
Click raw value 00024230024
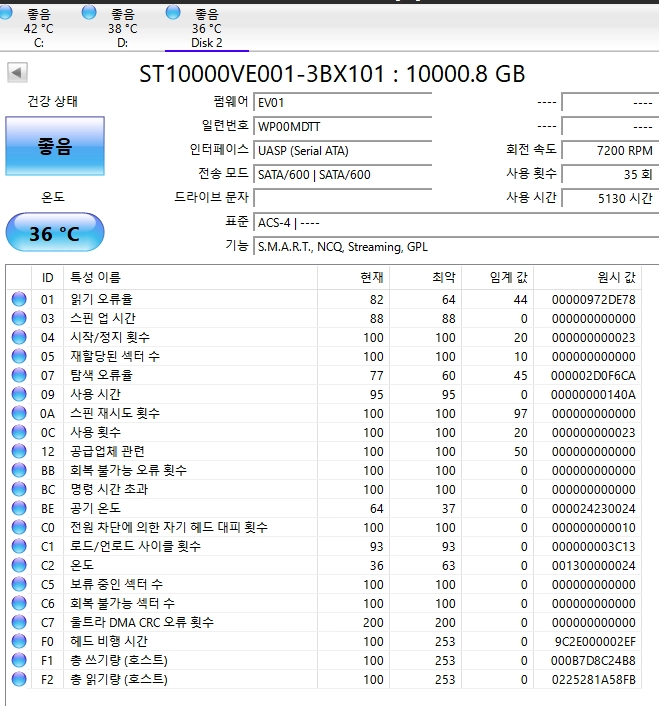point(593,508)
